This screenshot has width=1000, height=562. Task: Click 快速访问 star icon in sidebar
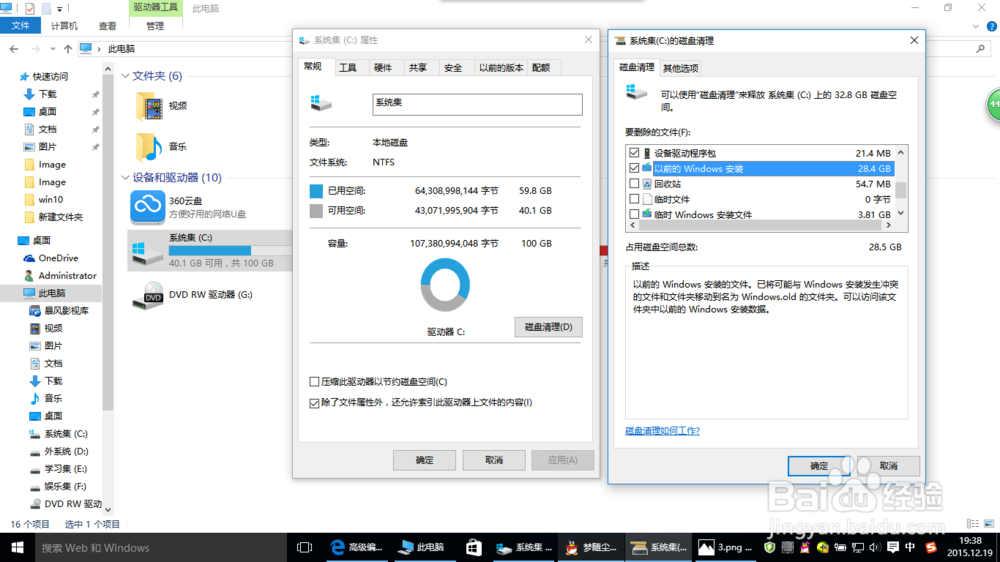pyautogui.click(x=24, y=77)
